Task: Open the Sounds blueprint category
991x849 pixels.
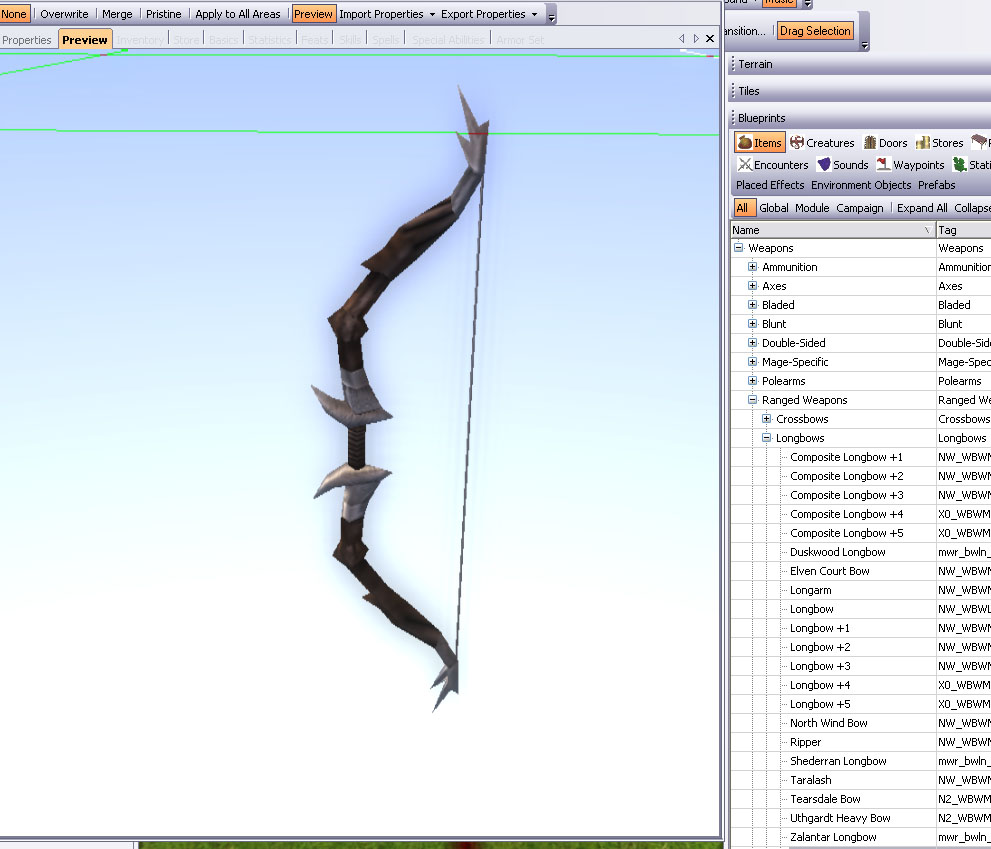Action: (x=843, y=165)
